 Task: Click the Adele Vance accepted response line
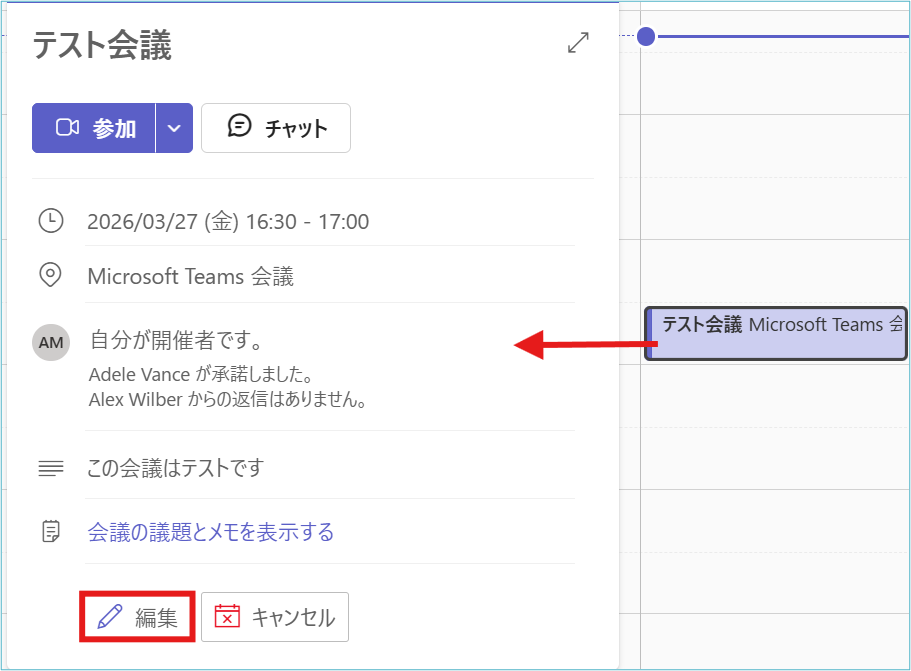pyautogui.click(x=202, y=376)
